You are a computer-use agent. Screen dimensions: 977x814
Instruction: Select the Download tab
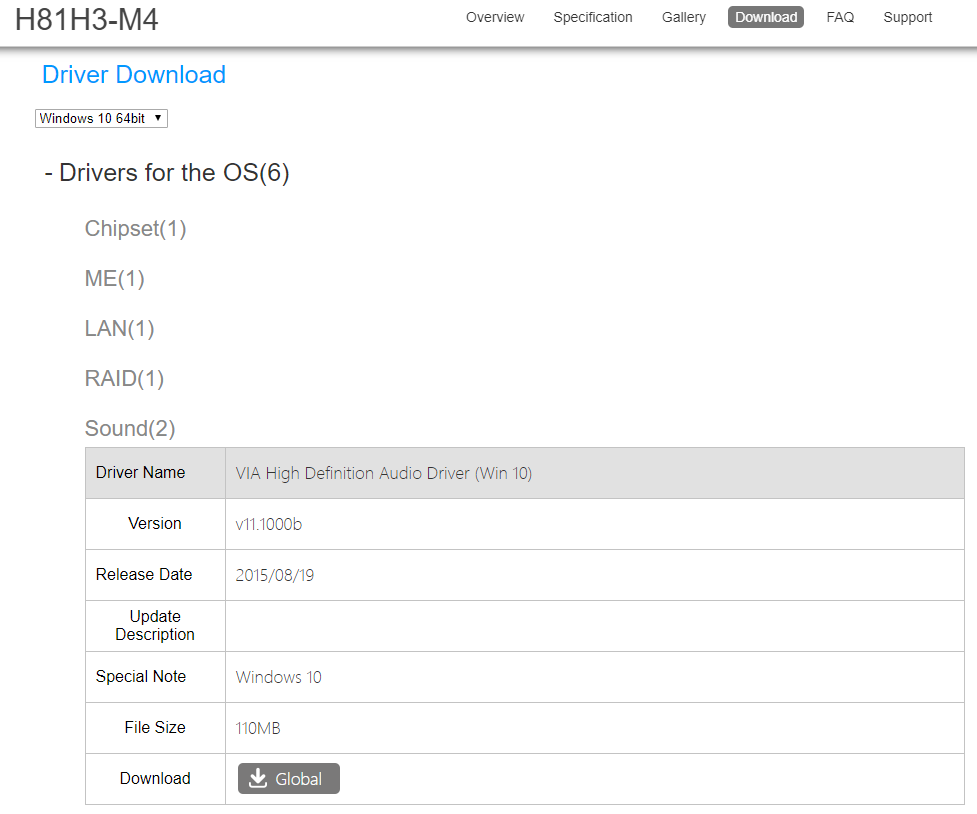(766, 17)
